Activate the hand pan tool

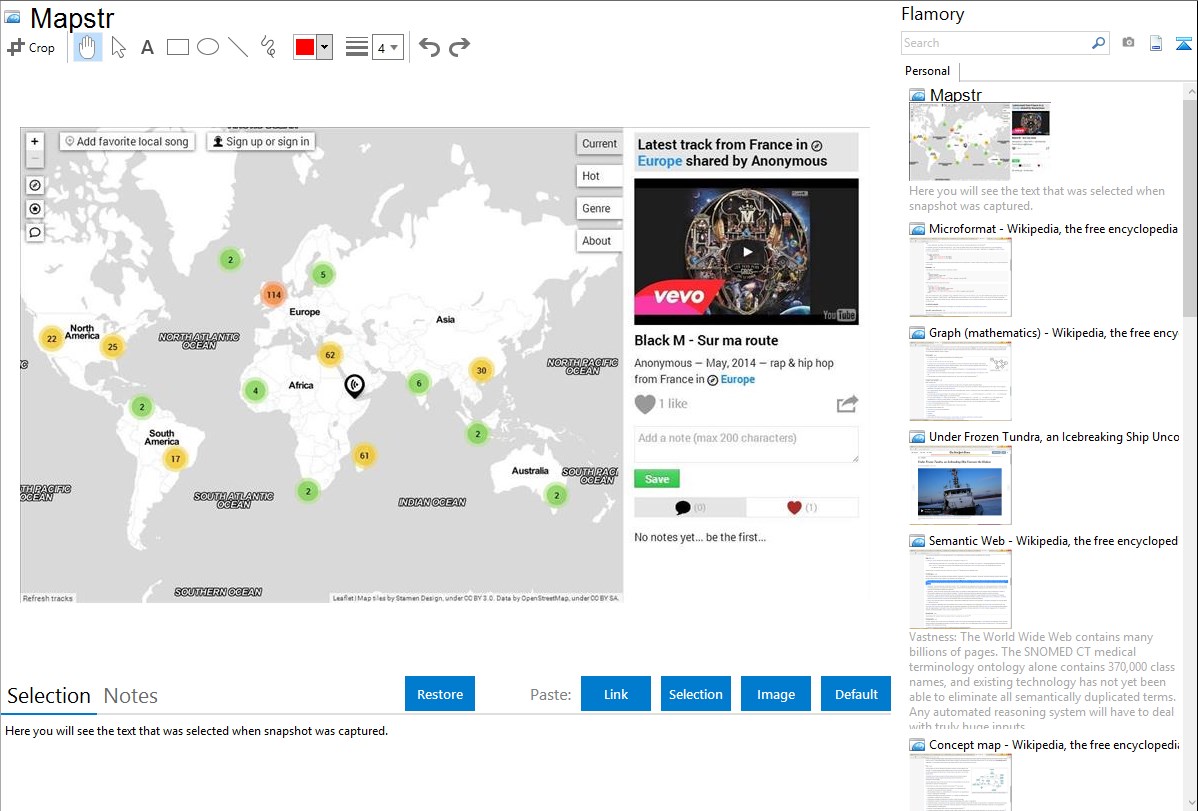point(88,47)
